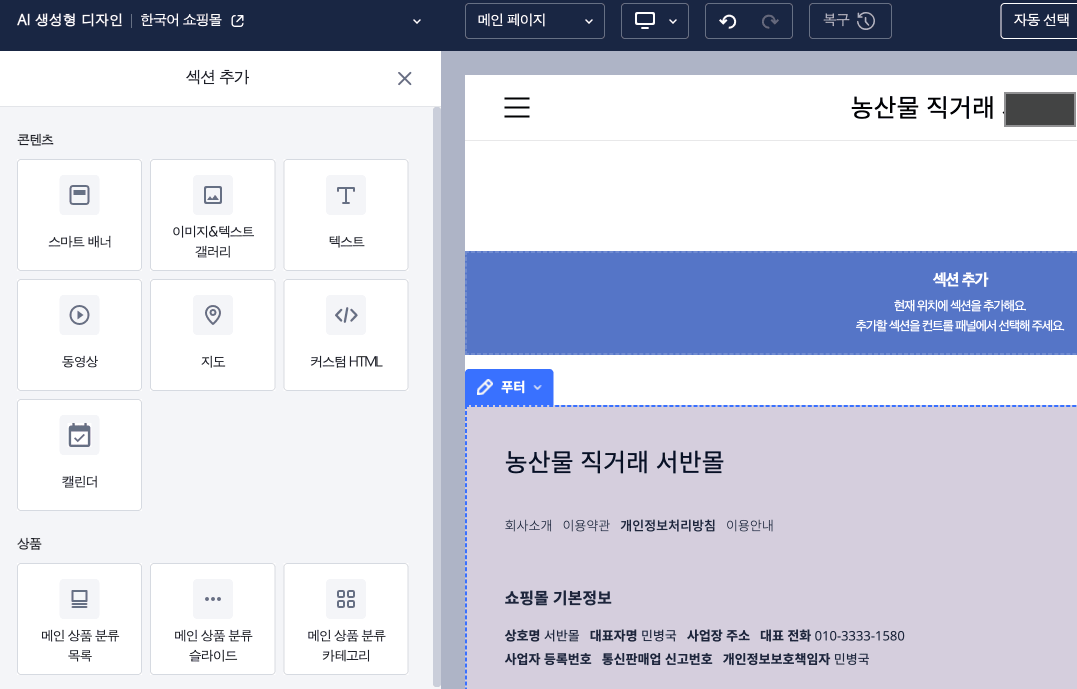Insert the 이미지&텍스트 갤러리 section
Image resolution: width=1077 pixels, height=689 pixels.
tap(212, 214)
